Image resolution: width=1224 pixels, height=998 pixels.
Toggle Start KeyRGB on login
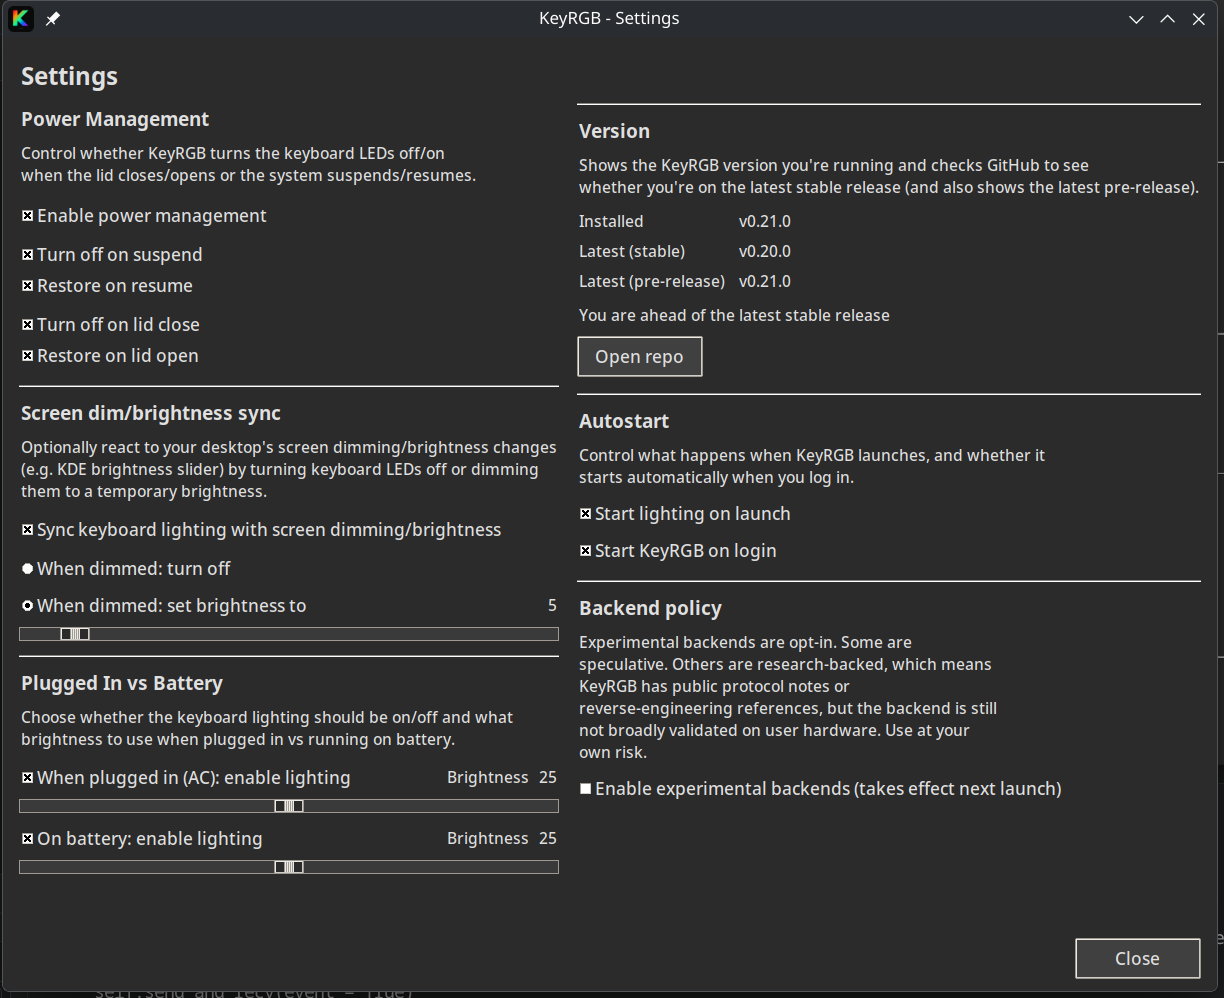pos(586,551)
